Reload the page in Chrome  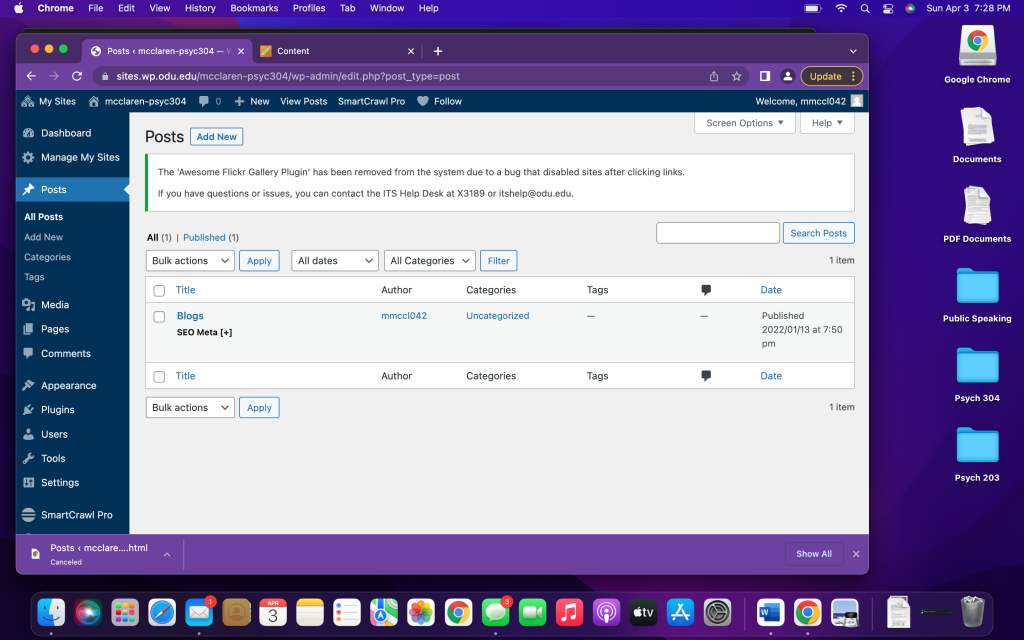[x=76, y=76]
